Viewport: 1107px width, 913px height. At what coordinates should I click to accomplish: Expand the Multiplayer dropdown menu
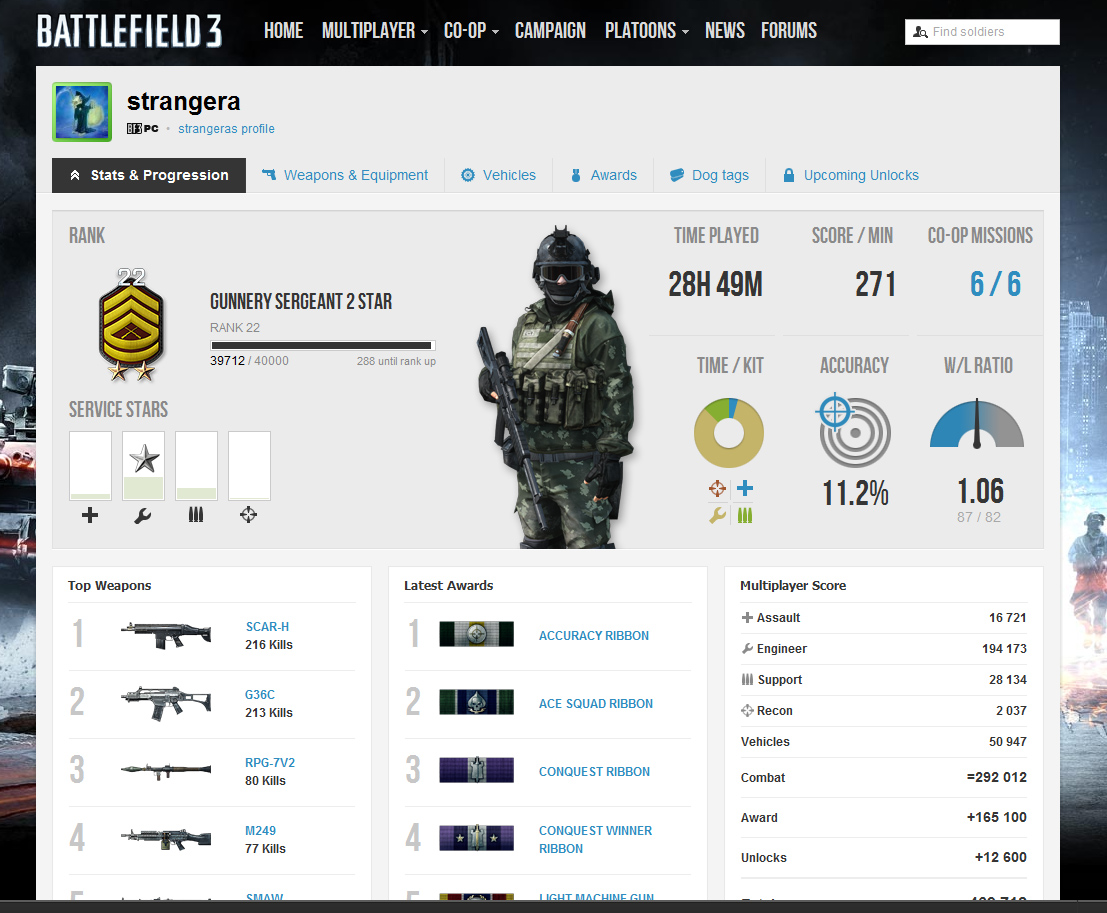point(374,31)
